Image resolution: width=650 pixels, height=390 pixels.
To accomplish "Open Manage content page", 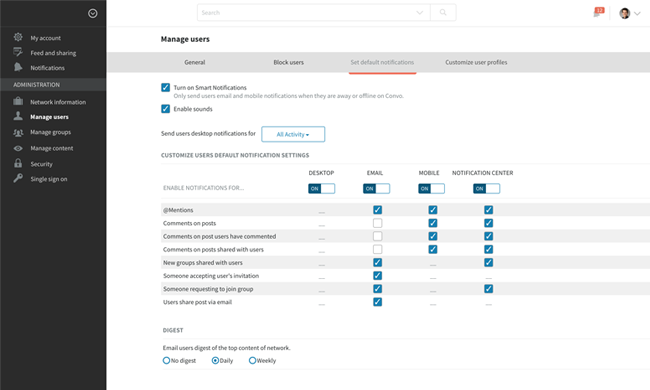I will pyautogui.click(x=51, y=148).
